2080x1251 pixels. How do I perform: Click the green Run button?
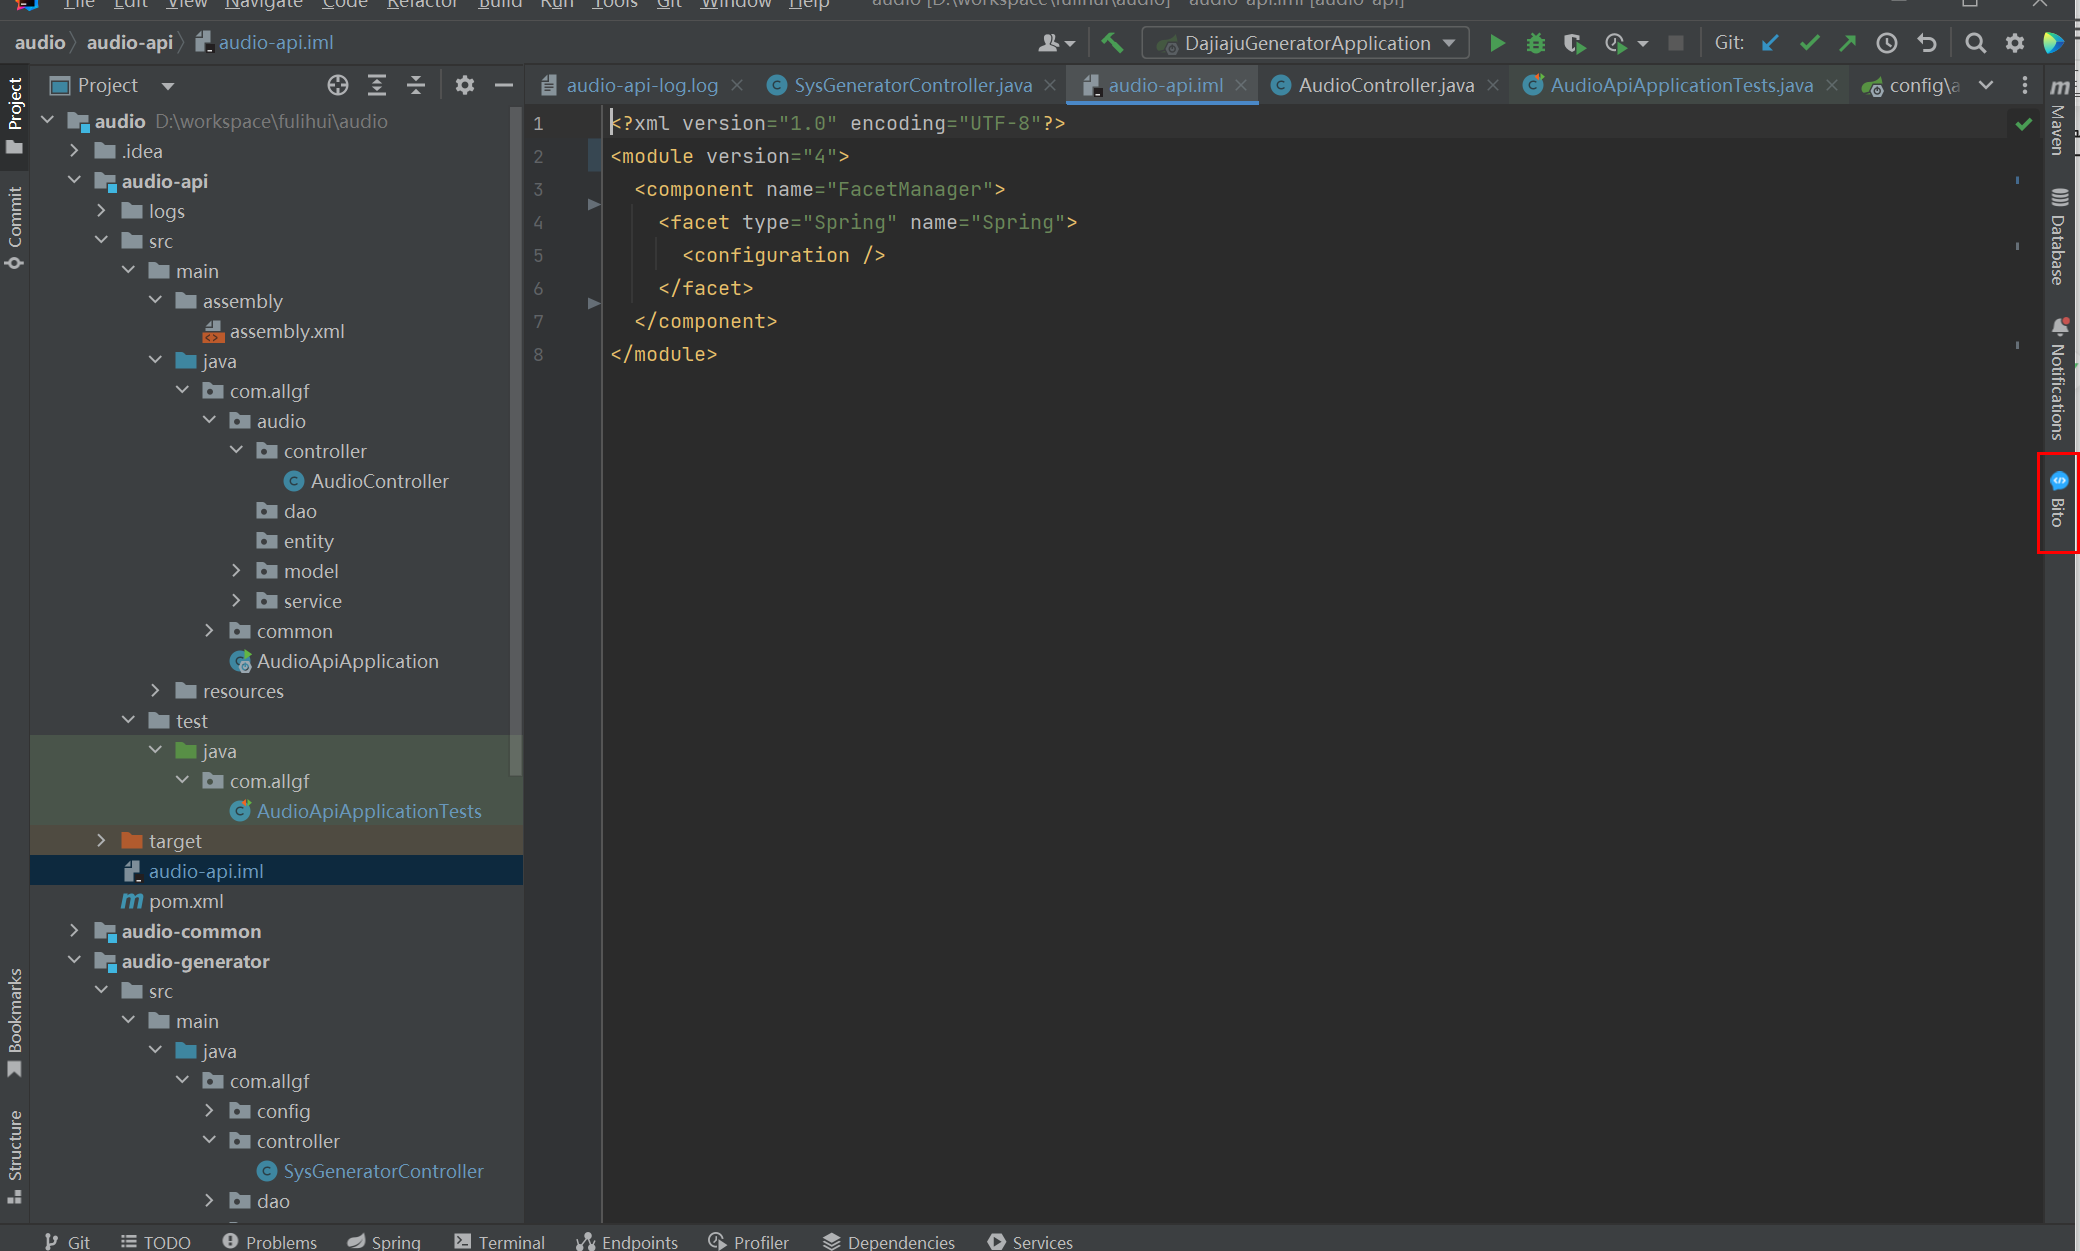pyautogui.click(x=1497, y=43)
